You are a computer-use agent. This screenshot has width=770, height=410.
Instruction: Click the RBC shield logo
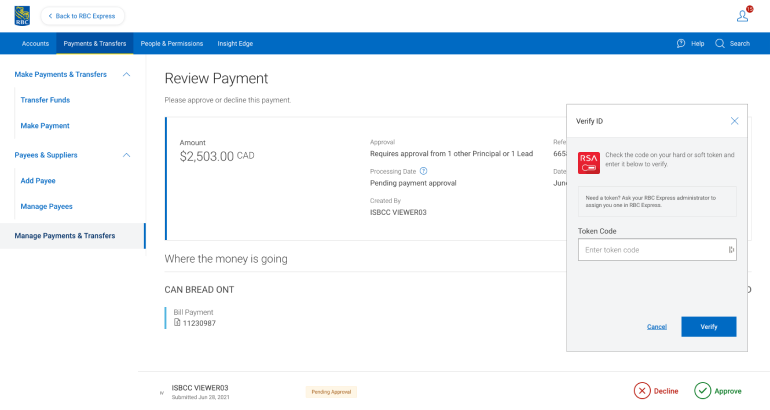pyautogui.click(x=22, y=16)
